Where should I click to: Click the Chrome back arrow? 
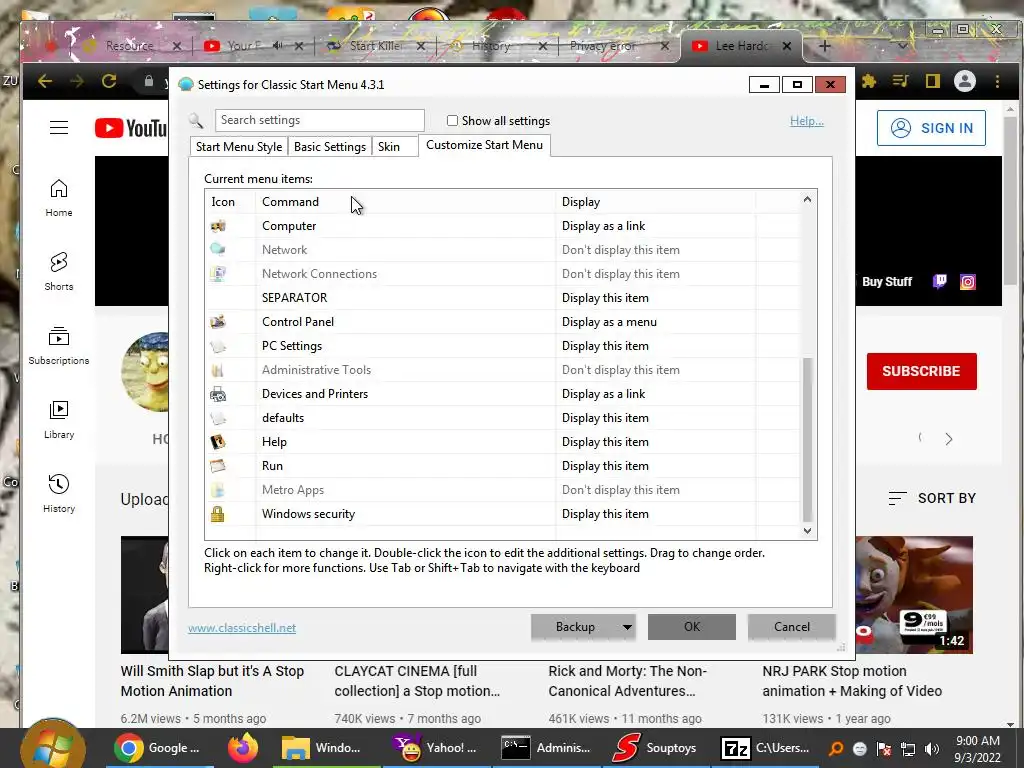pos(45,81)
